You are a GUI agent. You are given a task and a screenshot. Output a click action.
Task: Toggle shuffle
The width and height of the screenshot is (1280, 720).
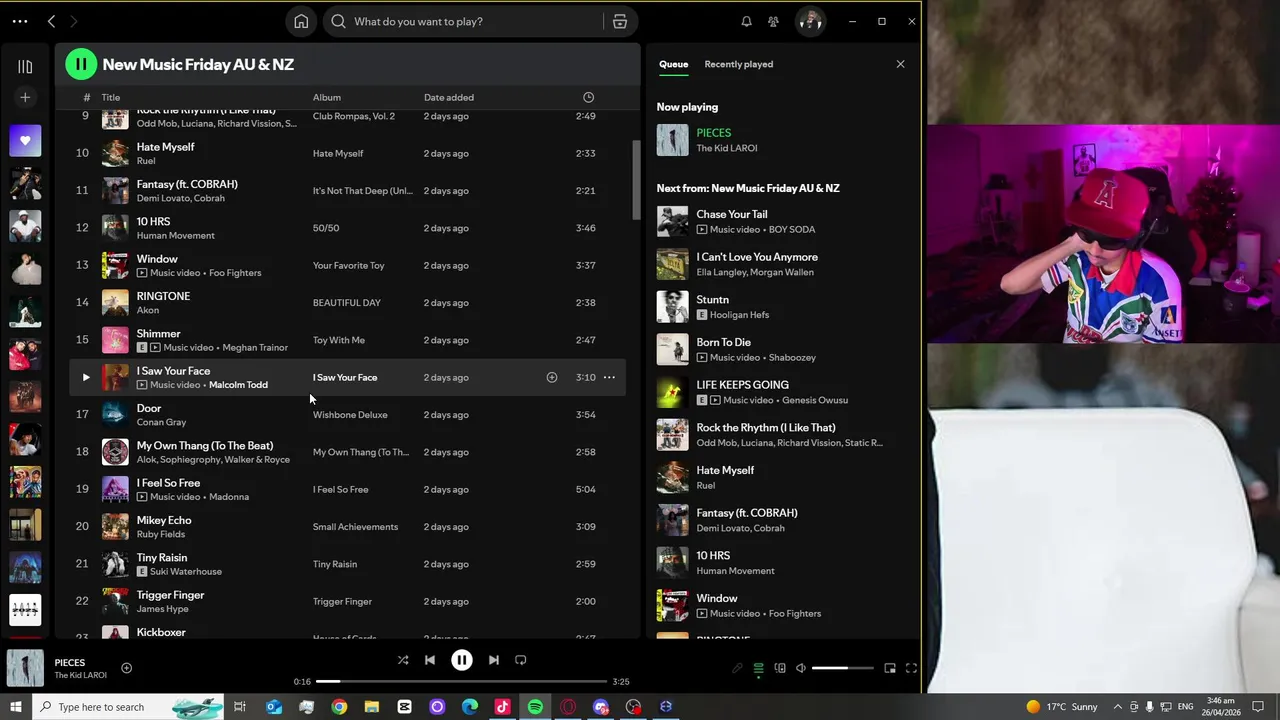pyautogui.click(x=402, y=660)
